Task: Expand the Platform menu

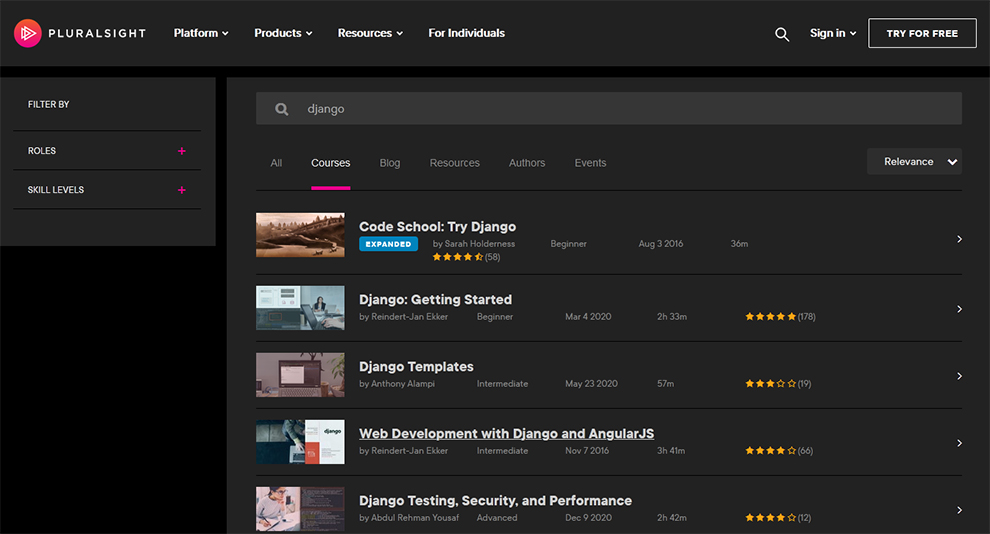Action: pos(200,33)
